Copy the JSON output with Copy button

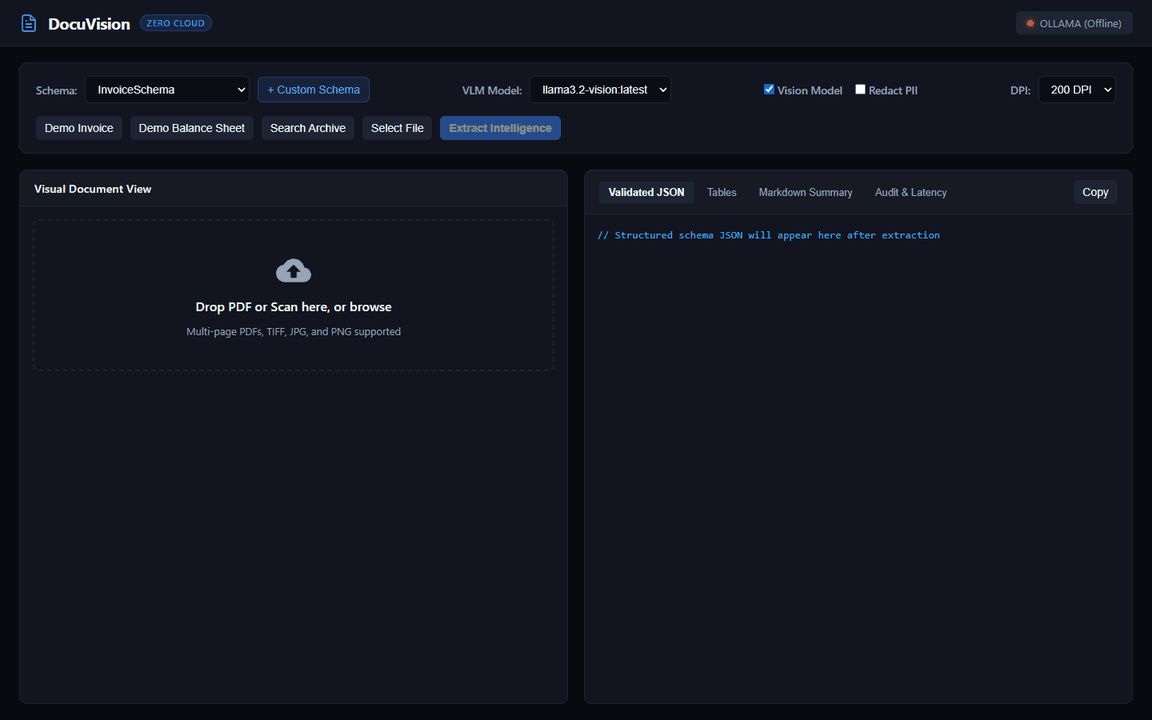[1095, 192]
